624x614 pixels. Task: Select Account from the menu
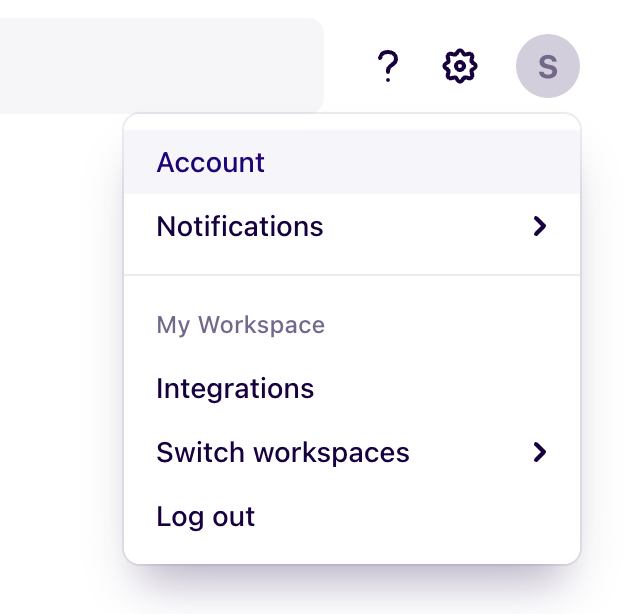click(x=352, y=162)
